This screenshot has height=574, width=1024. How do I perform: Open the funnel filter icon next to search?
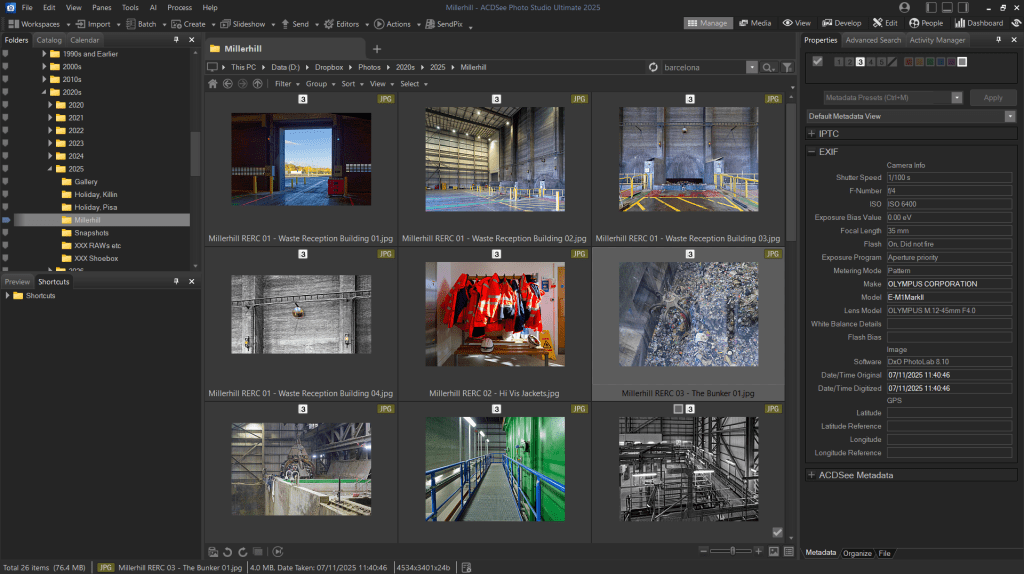coord(787,67)
